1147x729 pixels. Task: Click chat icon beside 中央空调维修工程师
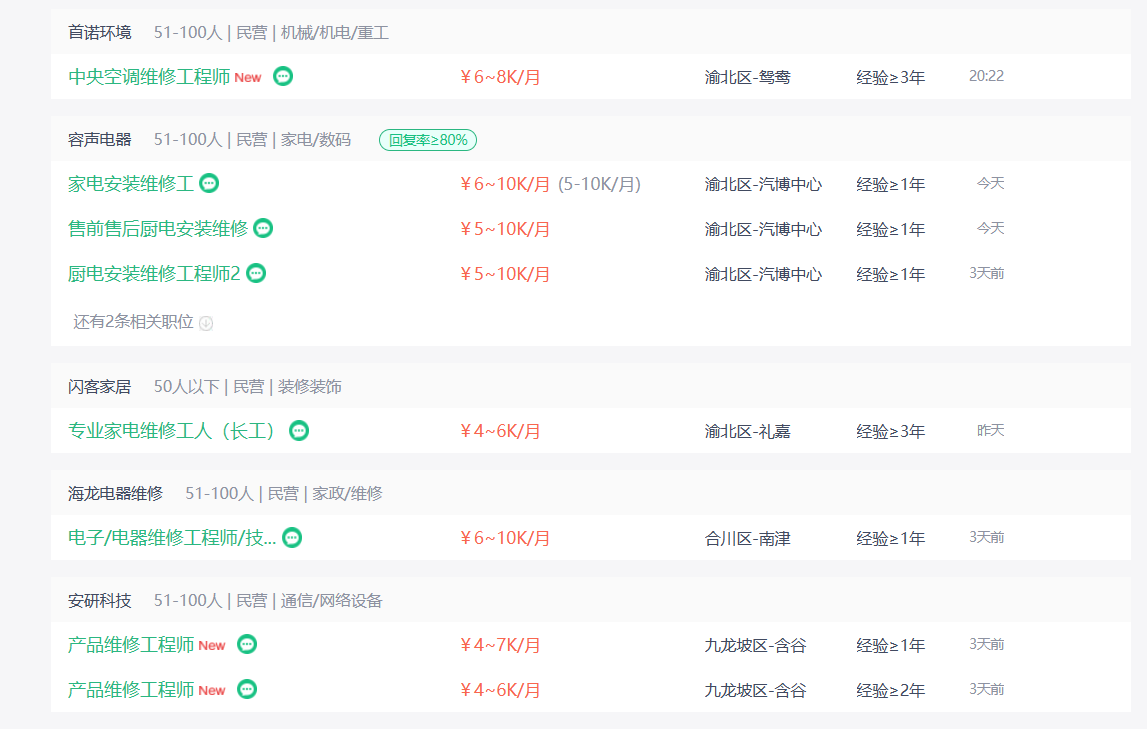[x=283, y=76]
